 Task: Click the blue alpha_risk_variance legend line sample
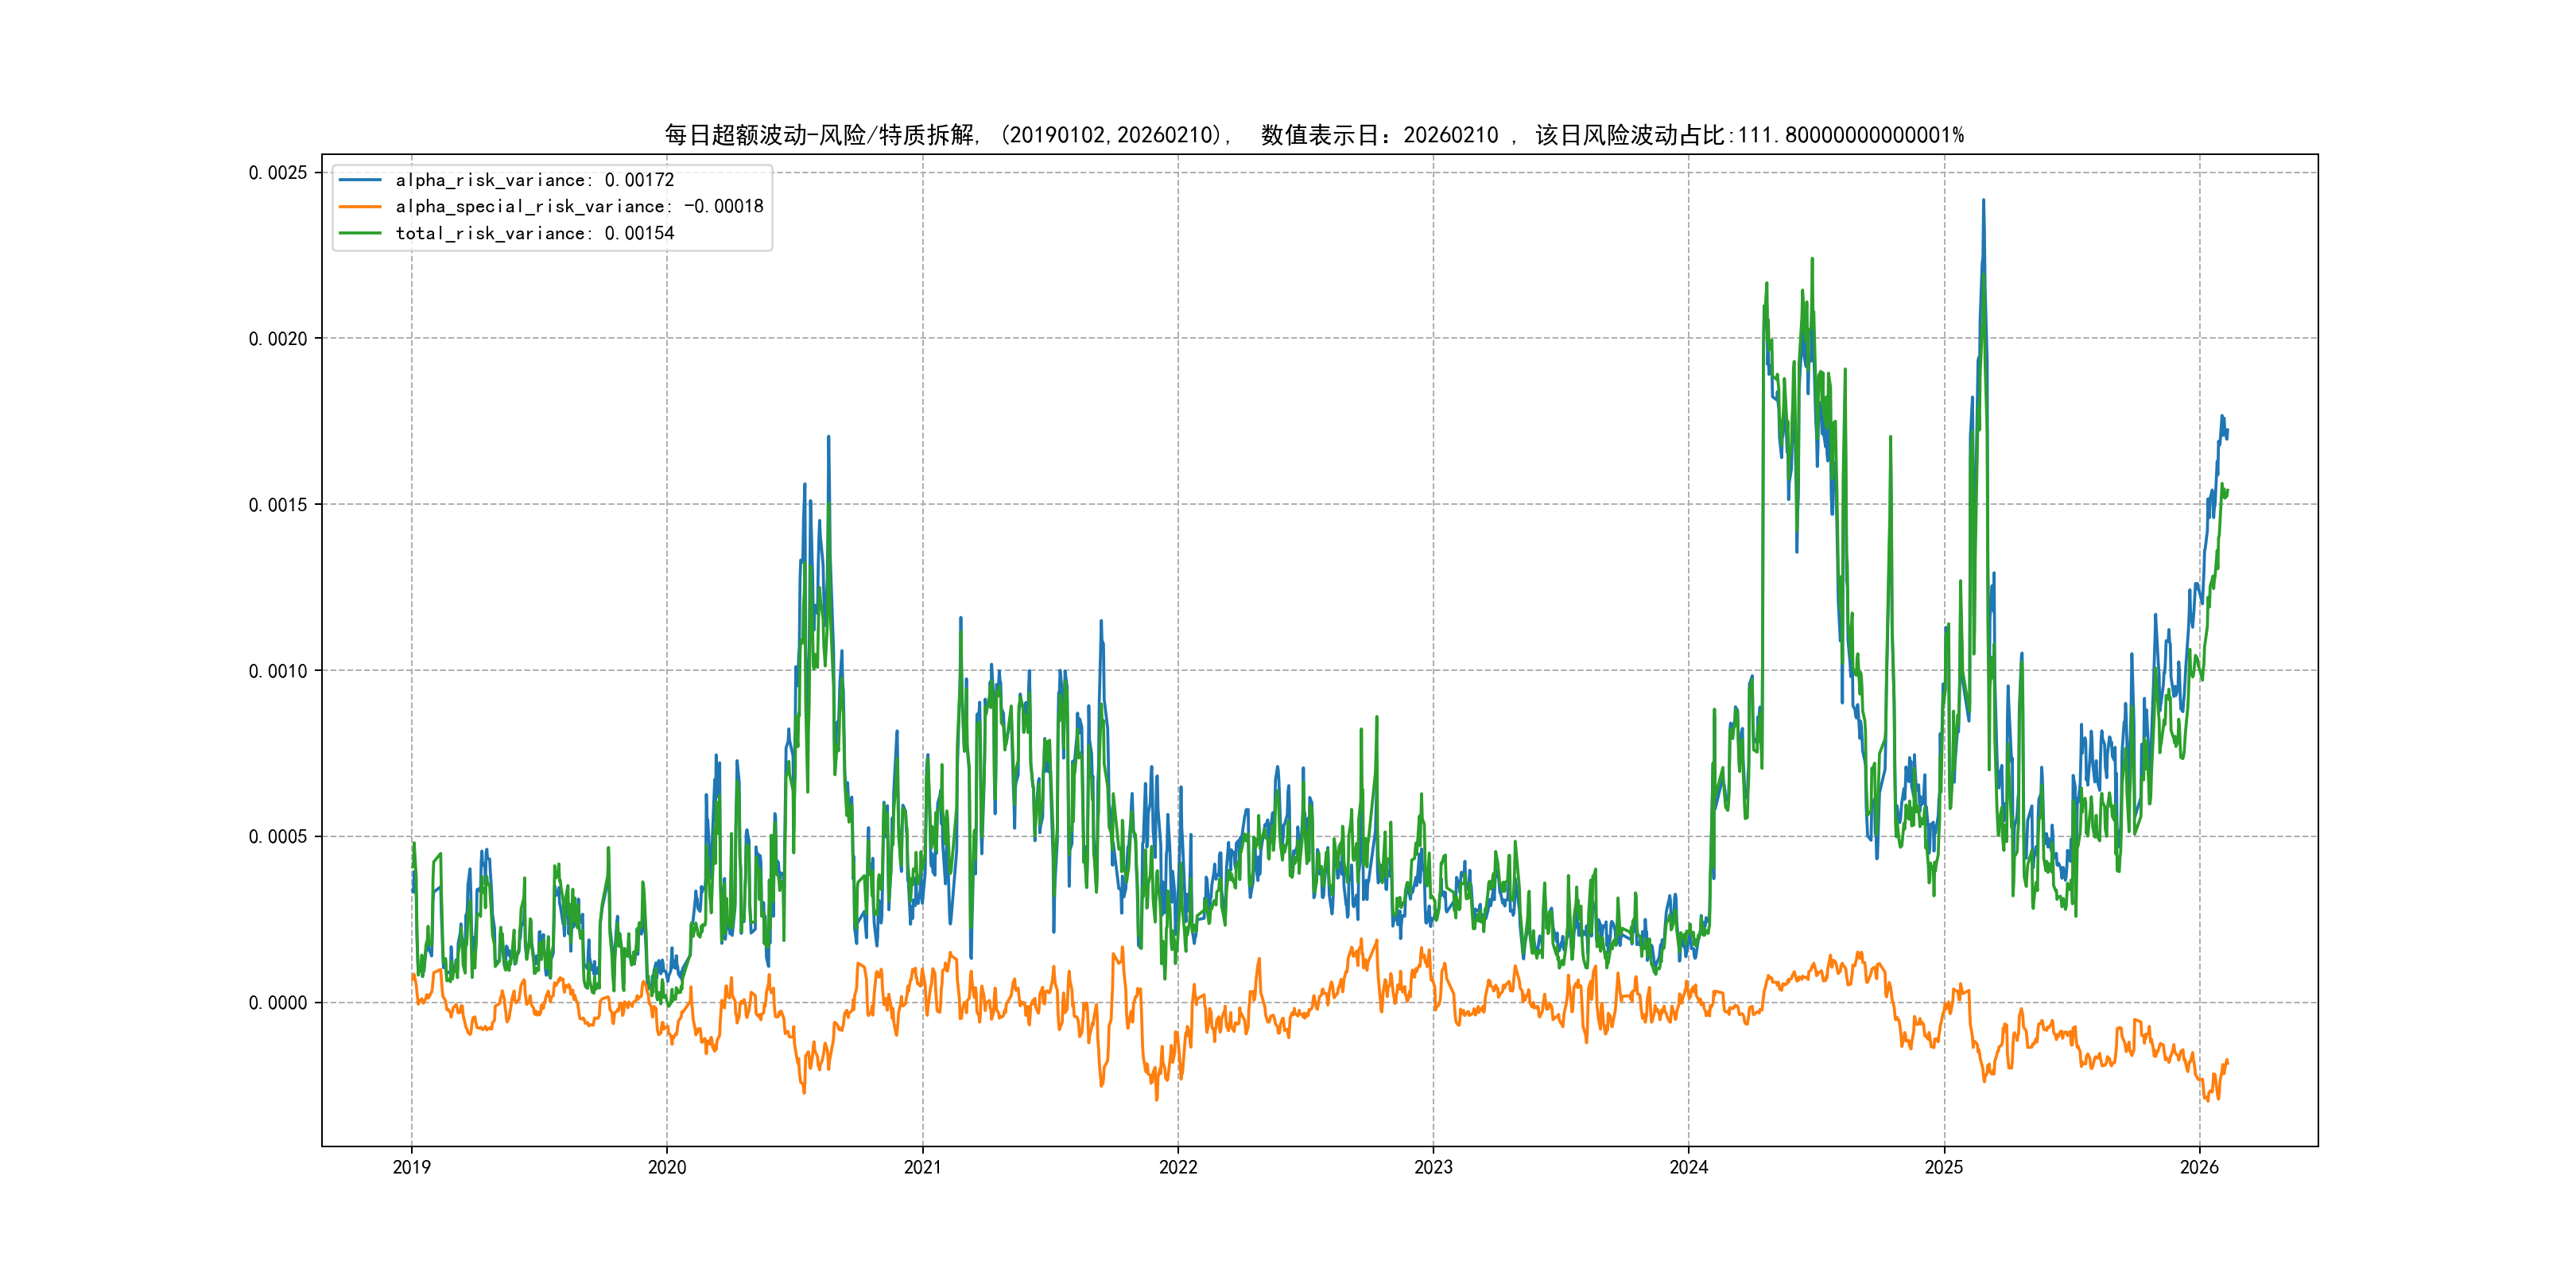pyautogui.click(x=360, y=180)
